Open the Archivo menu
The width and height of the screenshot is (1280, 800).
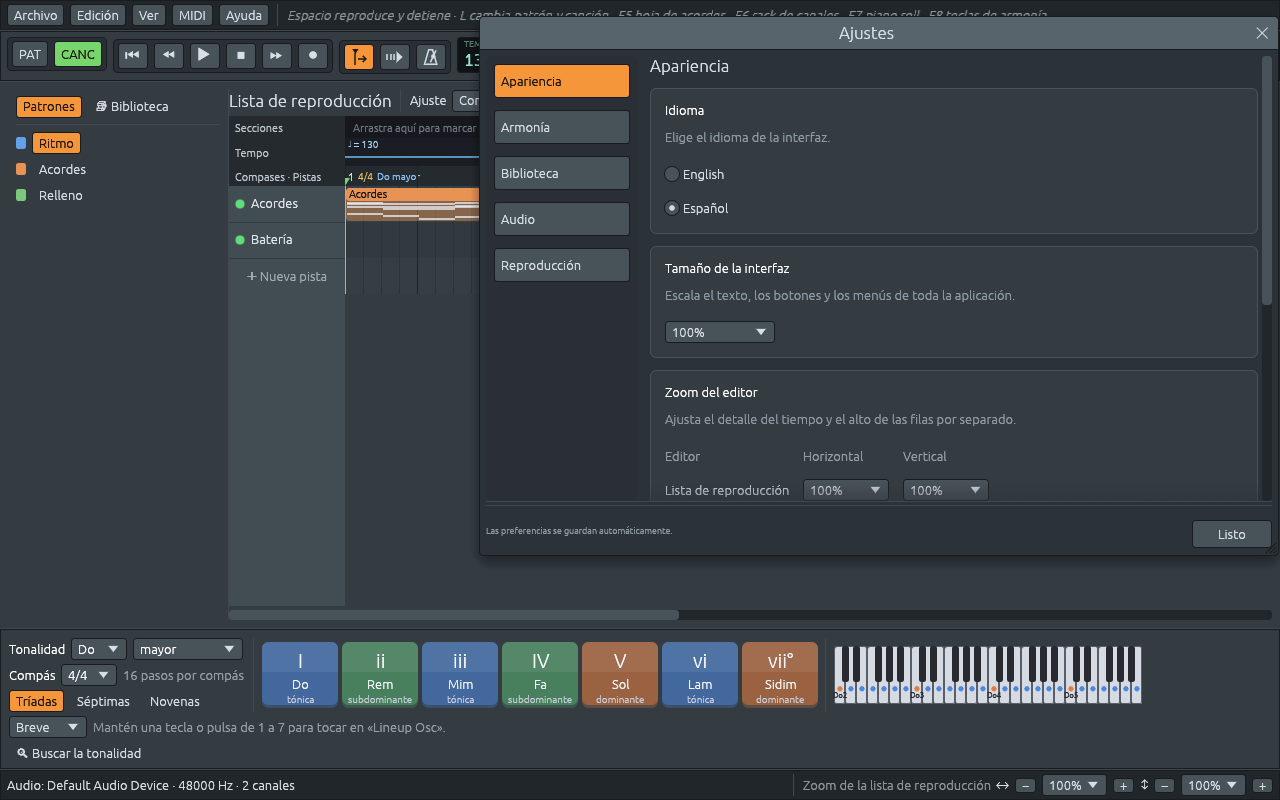[35, 15]
